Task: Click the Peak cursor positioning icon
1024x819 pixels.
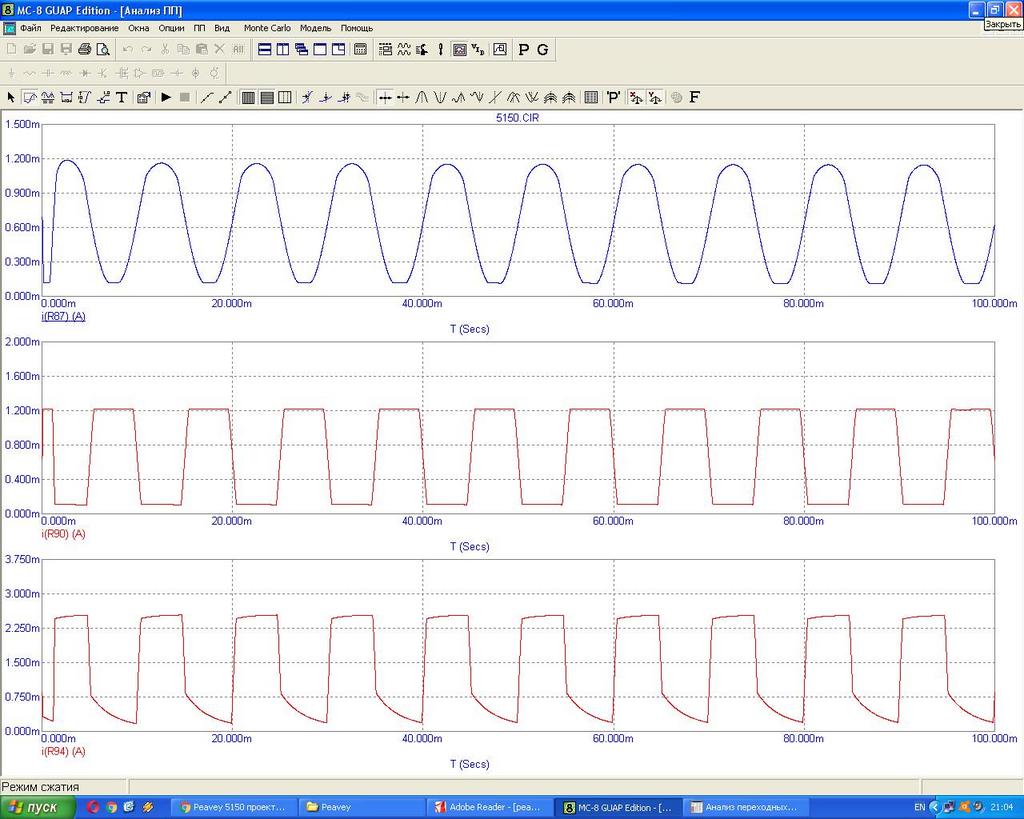Action: (x=422, y=97)
